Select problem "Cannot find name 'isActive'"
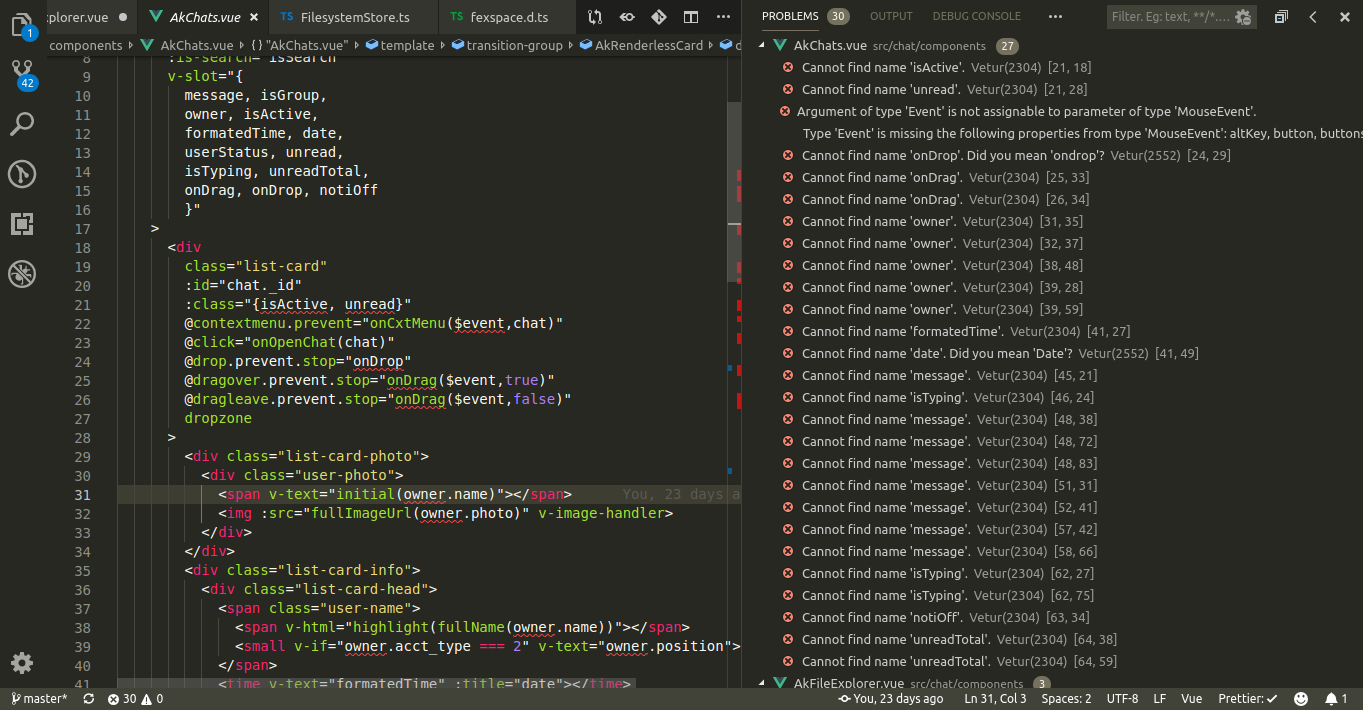The height and width of the screenshot is (710, 1363). (883, 68)
